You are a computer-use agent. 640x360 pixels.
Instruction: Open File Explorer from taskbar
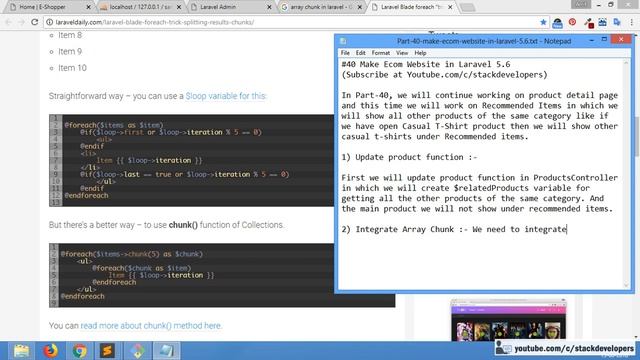(x=21, y=351)
